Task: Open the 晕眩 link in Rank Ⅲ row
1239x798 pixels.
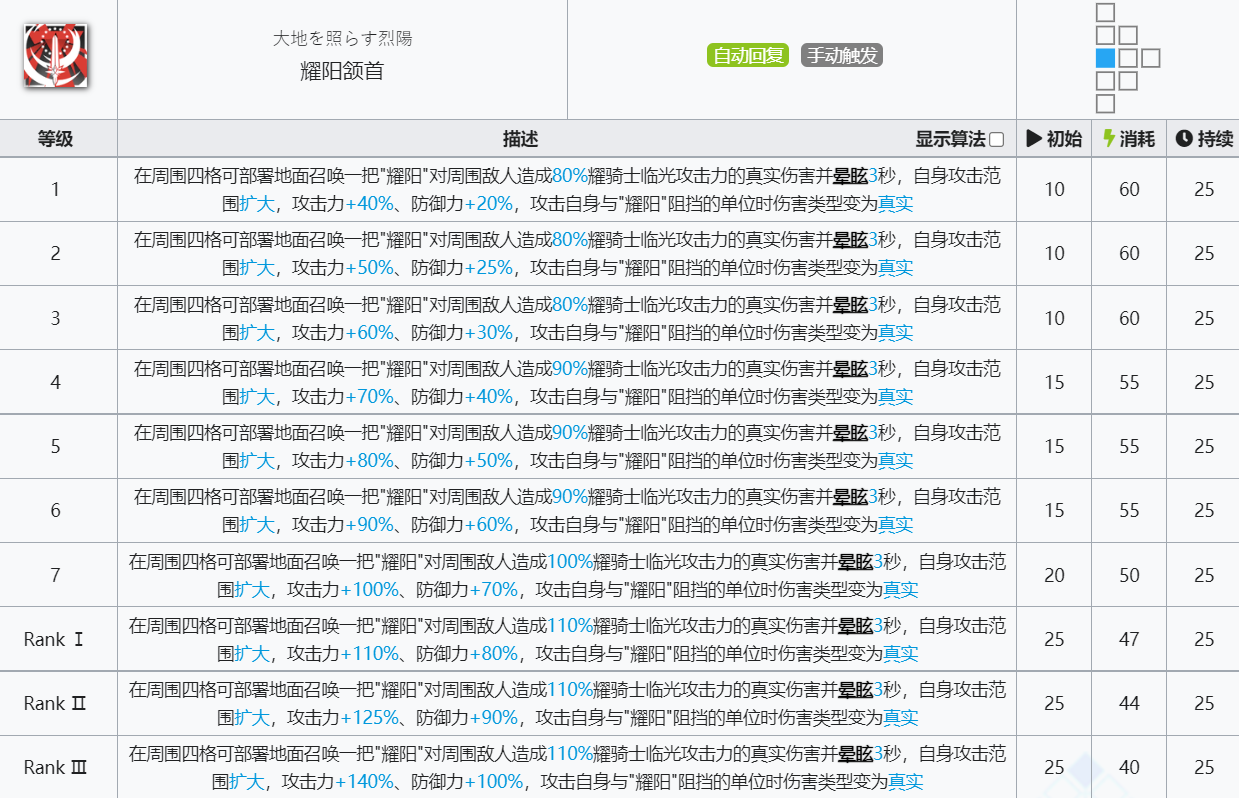Action: tap(855, 754)
